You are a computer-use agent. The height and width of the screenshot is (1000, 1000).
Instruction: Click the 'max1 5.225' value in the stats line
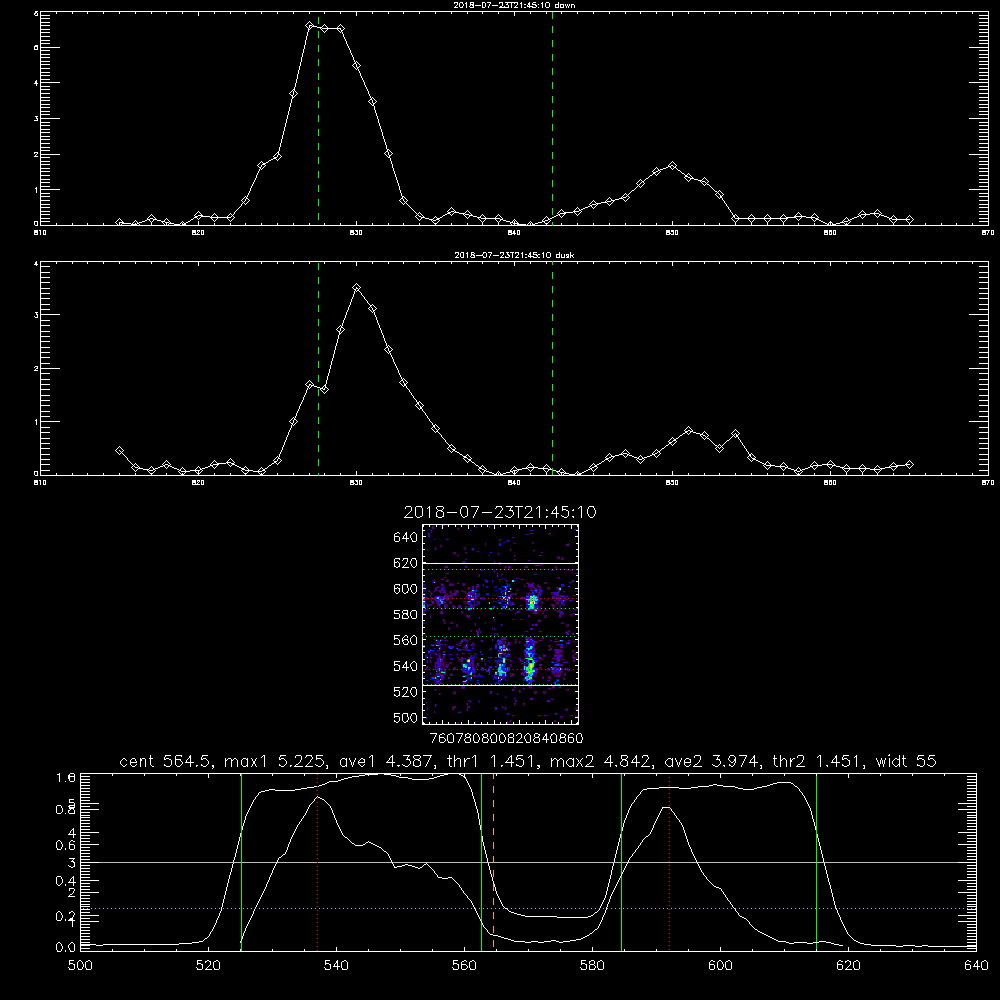(x=277, y=761)
